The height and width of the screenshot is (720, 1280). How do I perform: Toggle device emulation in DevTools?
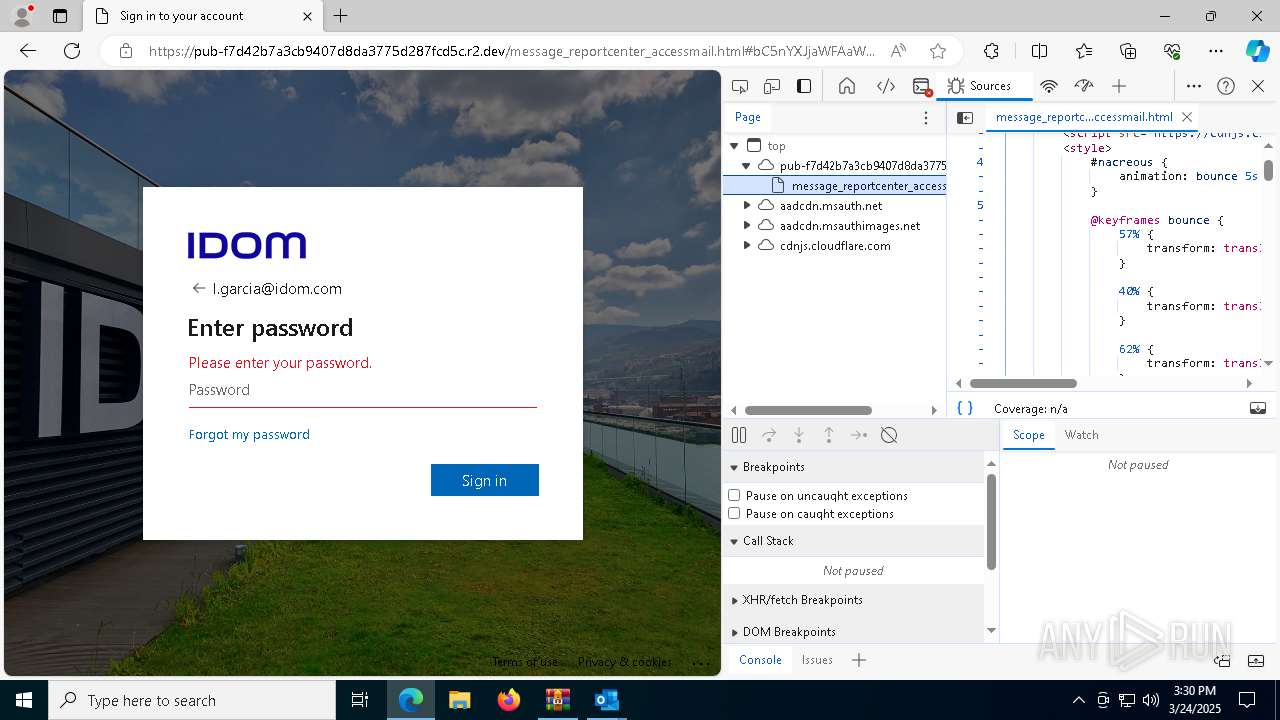point(772,86)
